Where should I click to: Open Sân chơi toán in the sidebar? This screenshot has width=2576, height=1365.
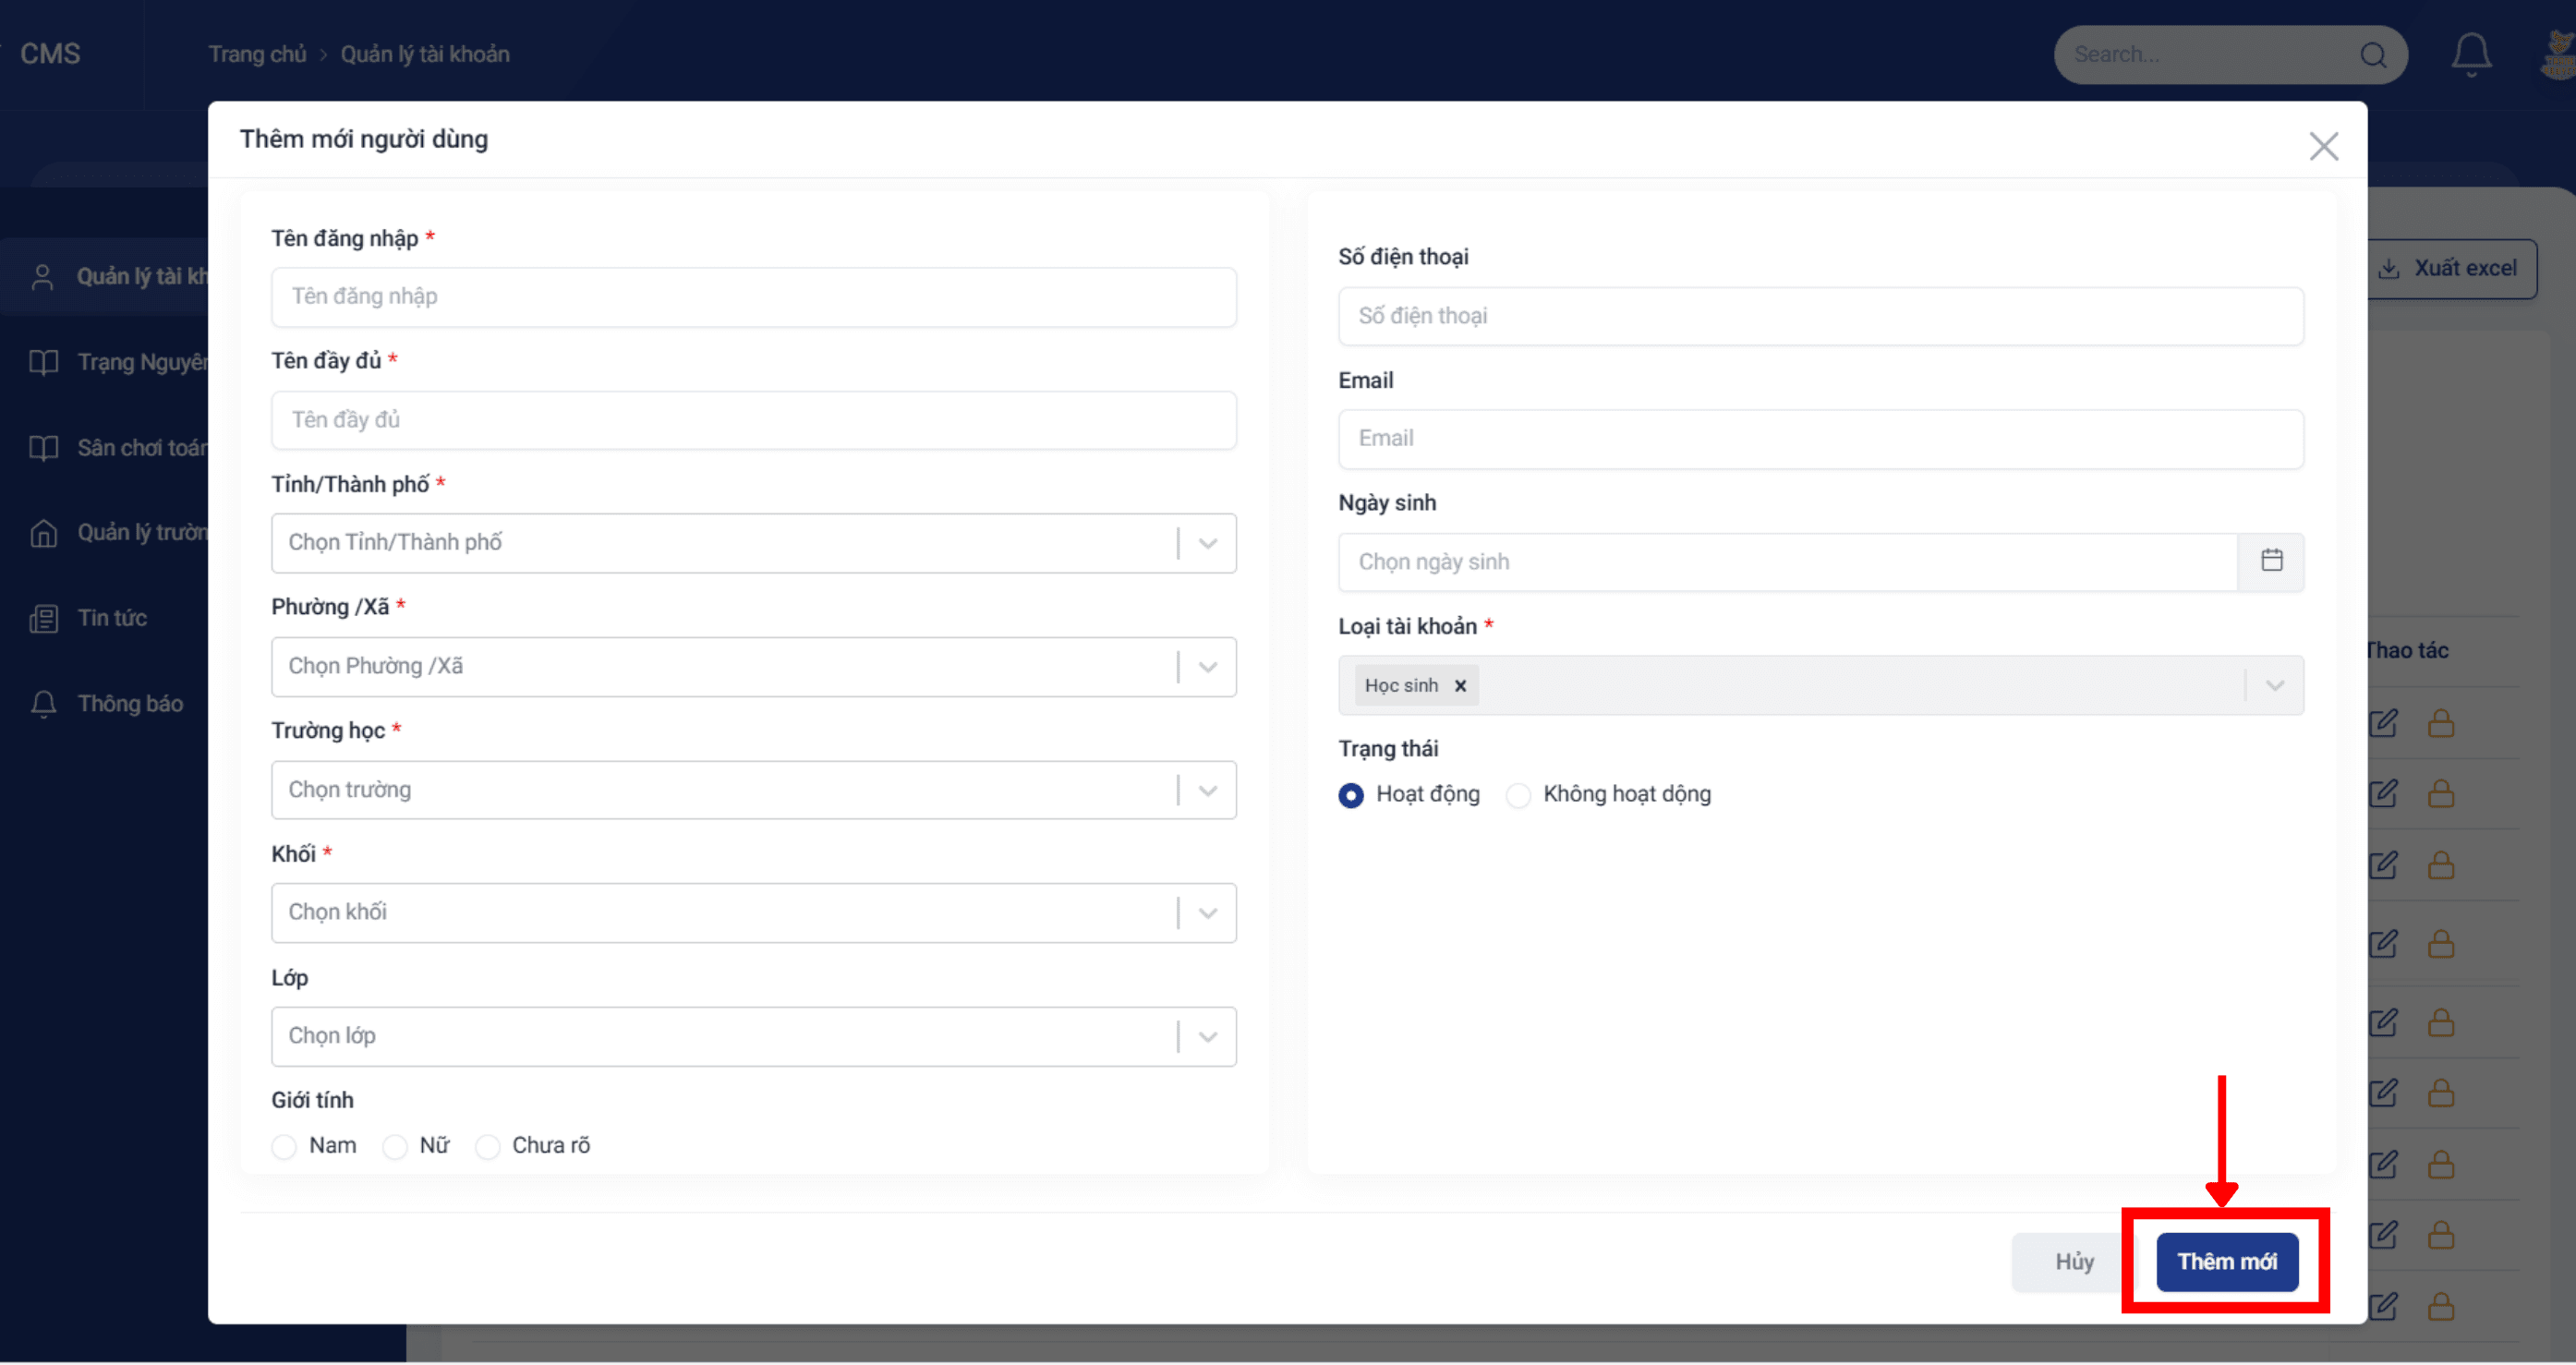point(120,448)
